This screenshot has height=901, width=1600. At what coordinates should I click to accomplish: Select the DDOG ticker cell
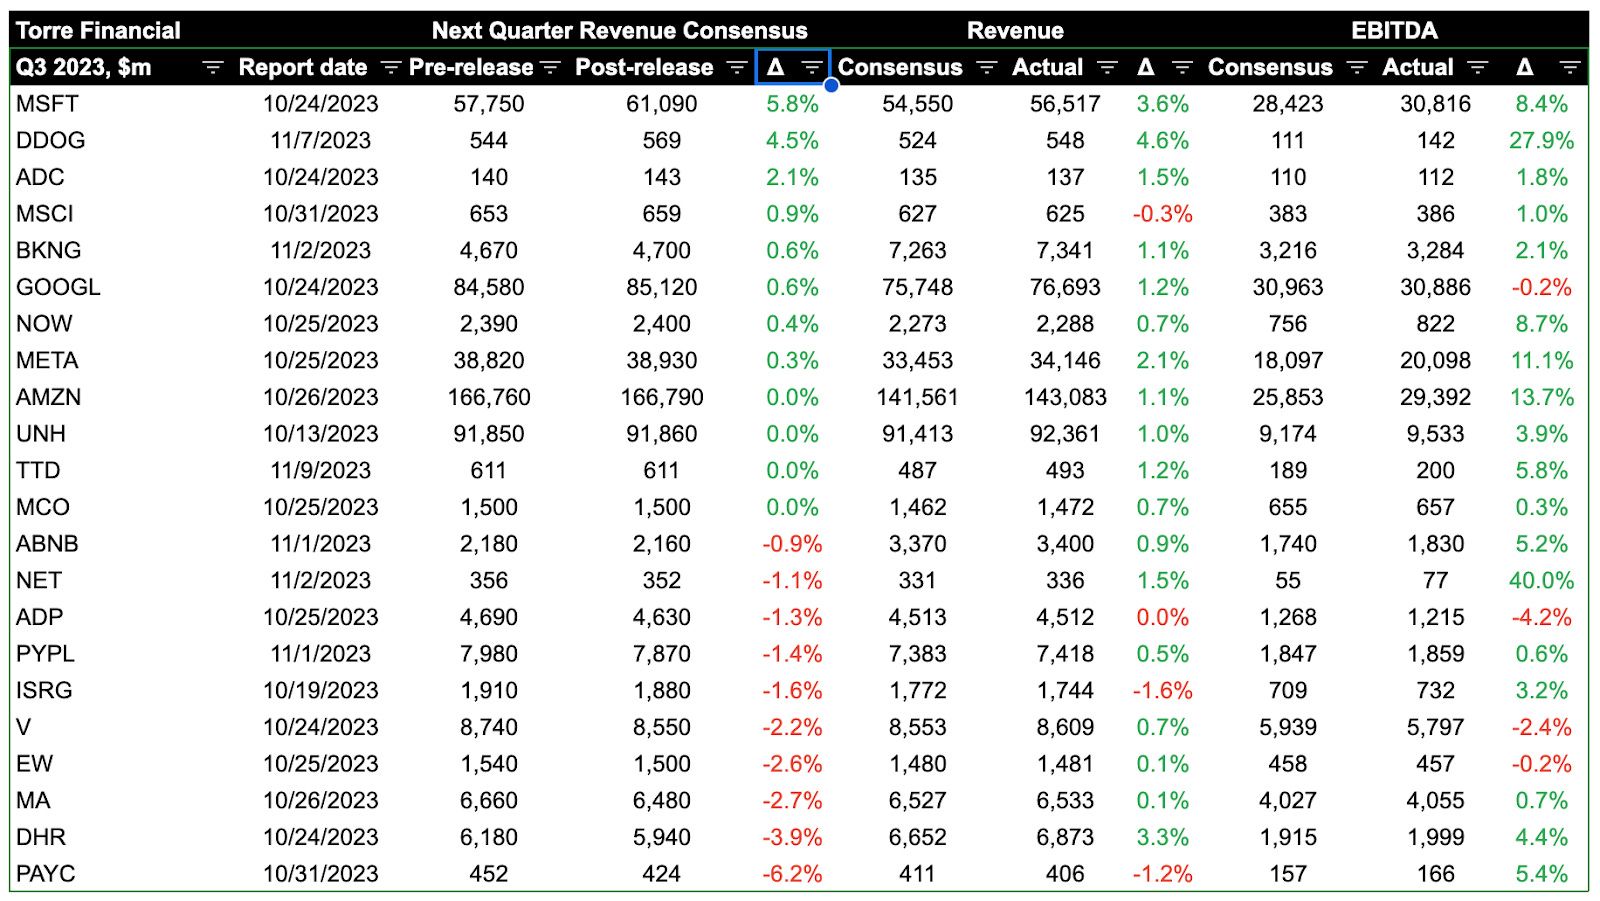50,141
